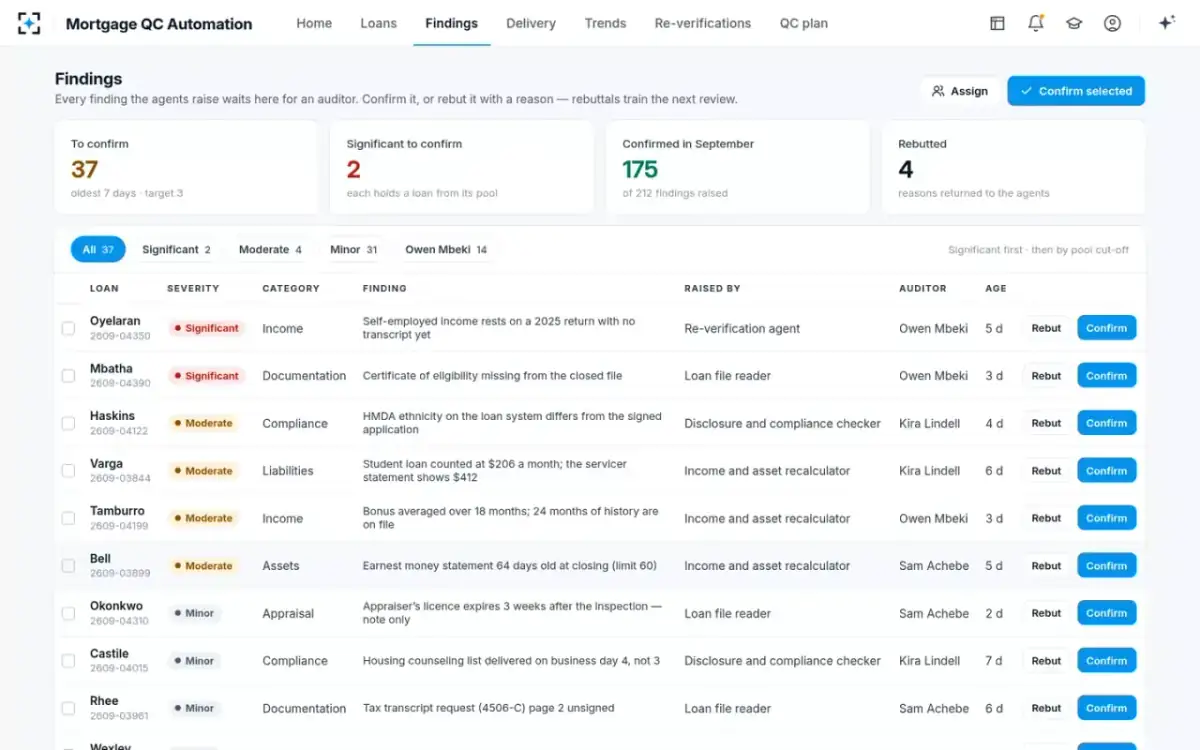Click the Significant badge on Oyelaran row
The width and height of the screenshot is (1200, 750).
tap(206, 328)
